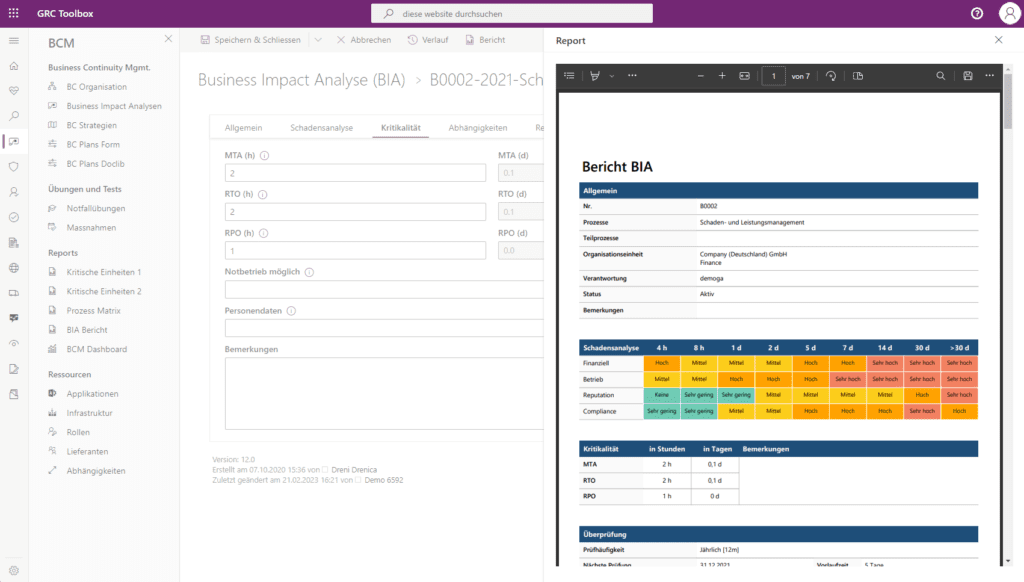Screen dimensions: 1024x582
Task: Open BCM Dashboard
Action: click(x=97, y=349)
